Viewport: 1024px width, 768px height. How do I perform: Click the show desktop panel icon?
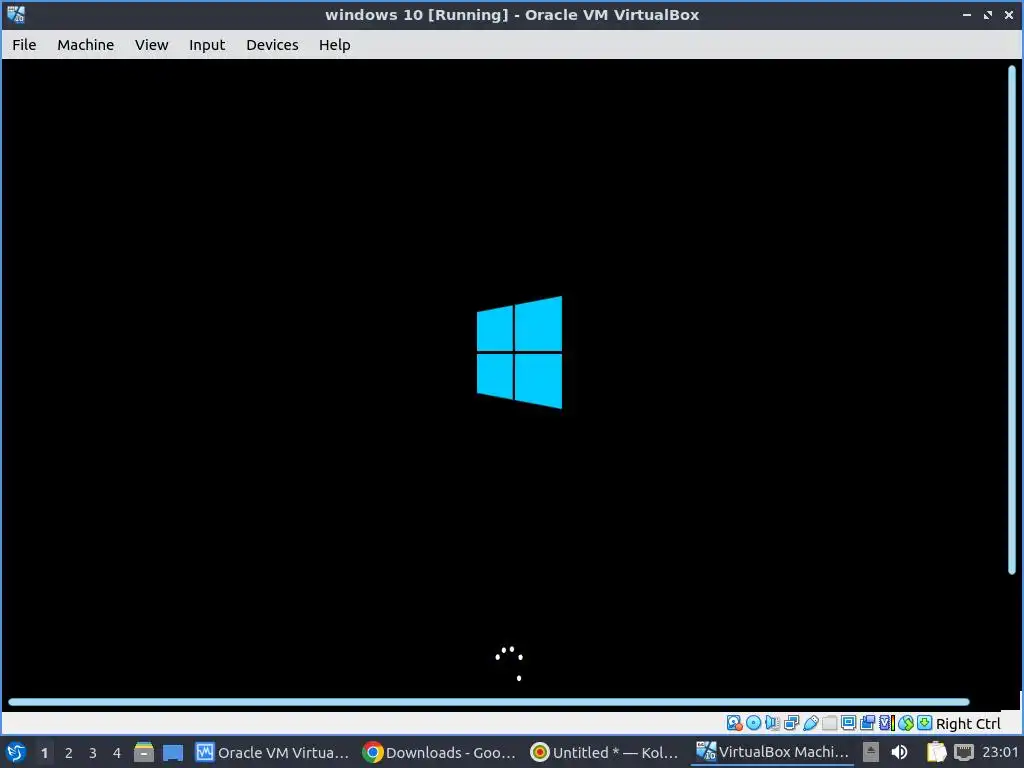(x=173, y=752)
